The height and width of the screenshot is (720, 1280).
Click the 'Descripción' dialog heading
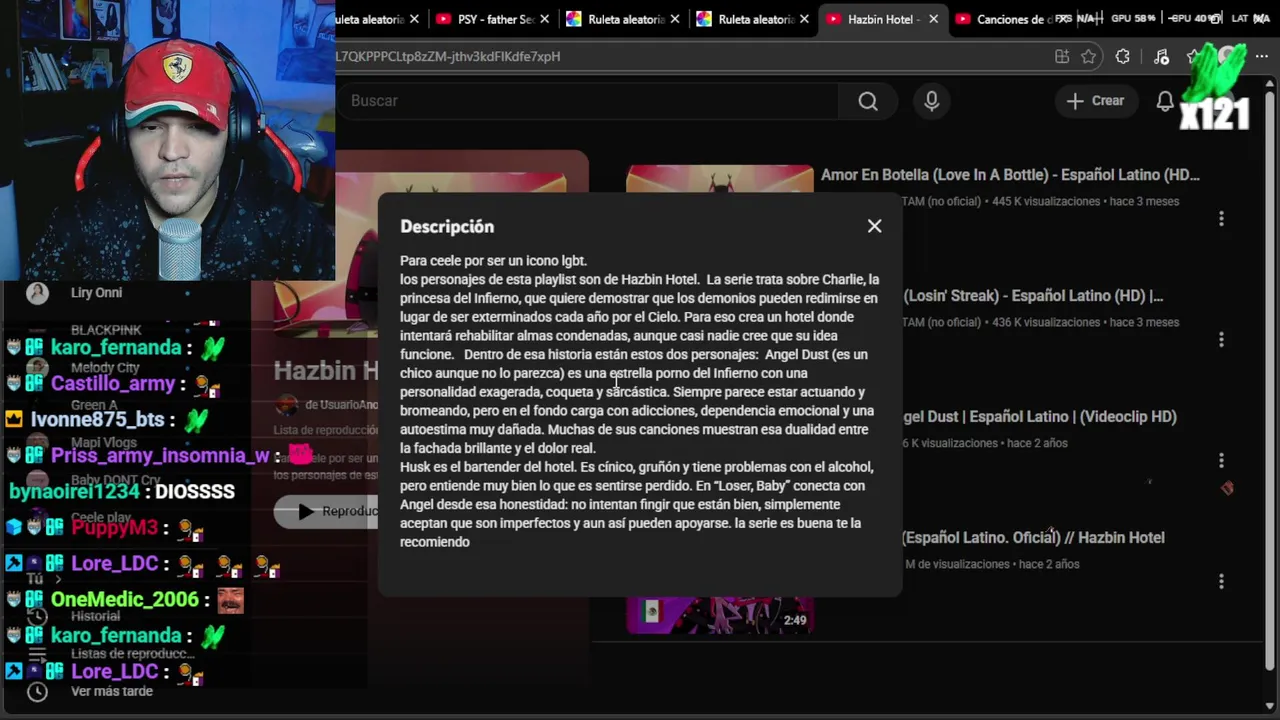tap(447, 227)
